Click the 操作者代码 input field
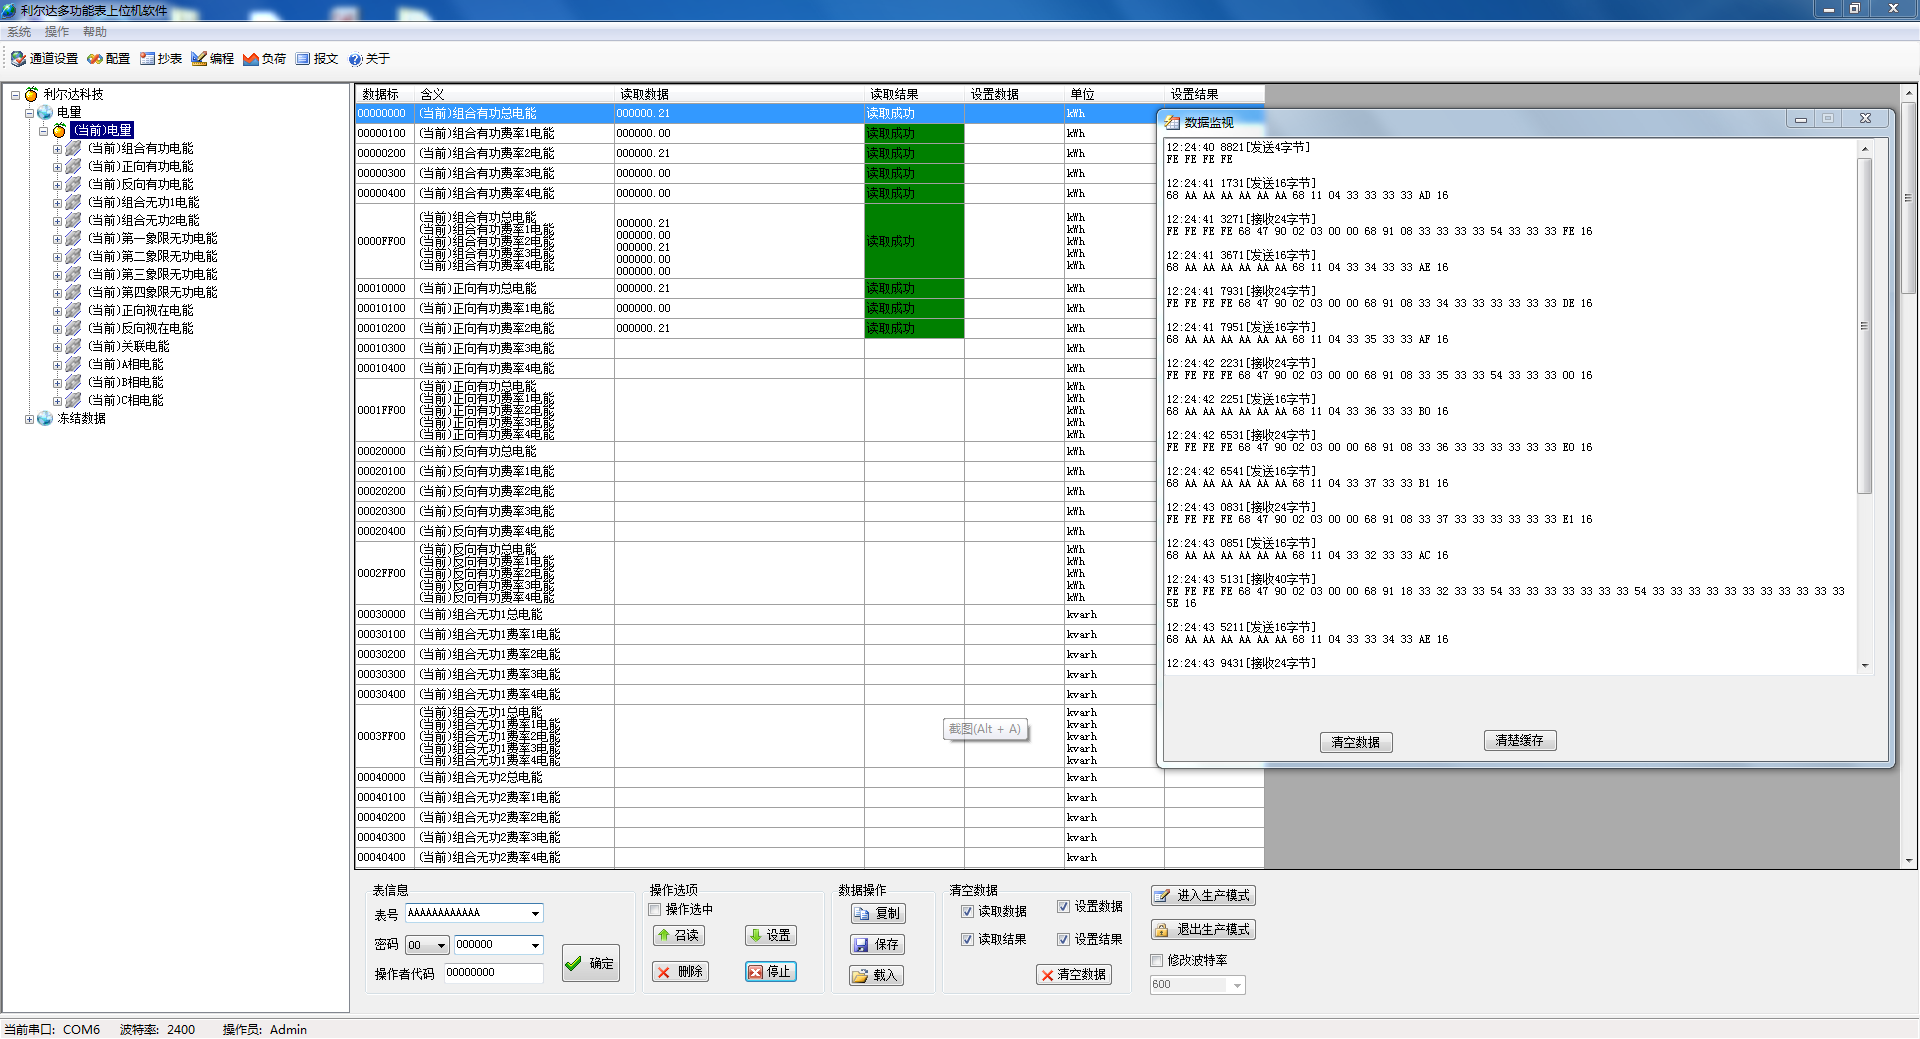The image size is (1920, 1039). [493, 973]
